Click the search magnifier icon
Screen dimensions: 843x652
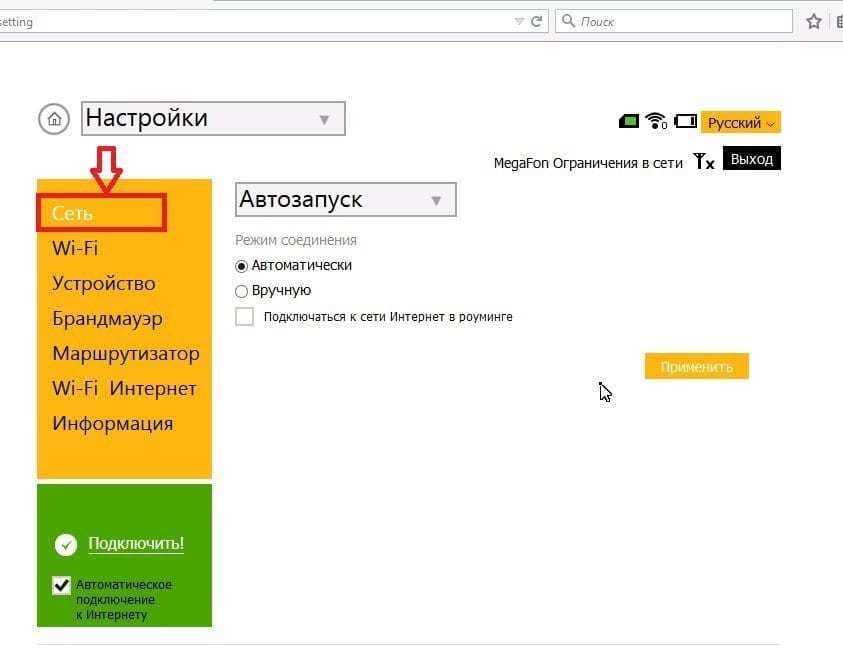tap(568, 21)
